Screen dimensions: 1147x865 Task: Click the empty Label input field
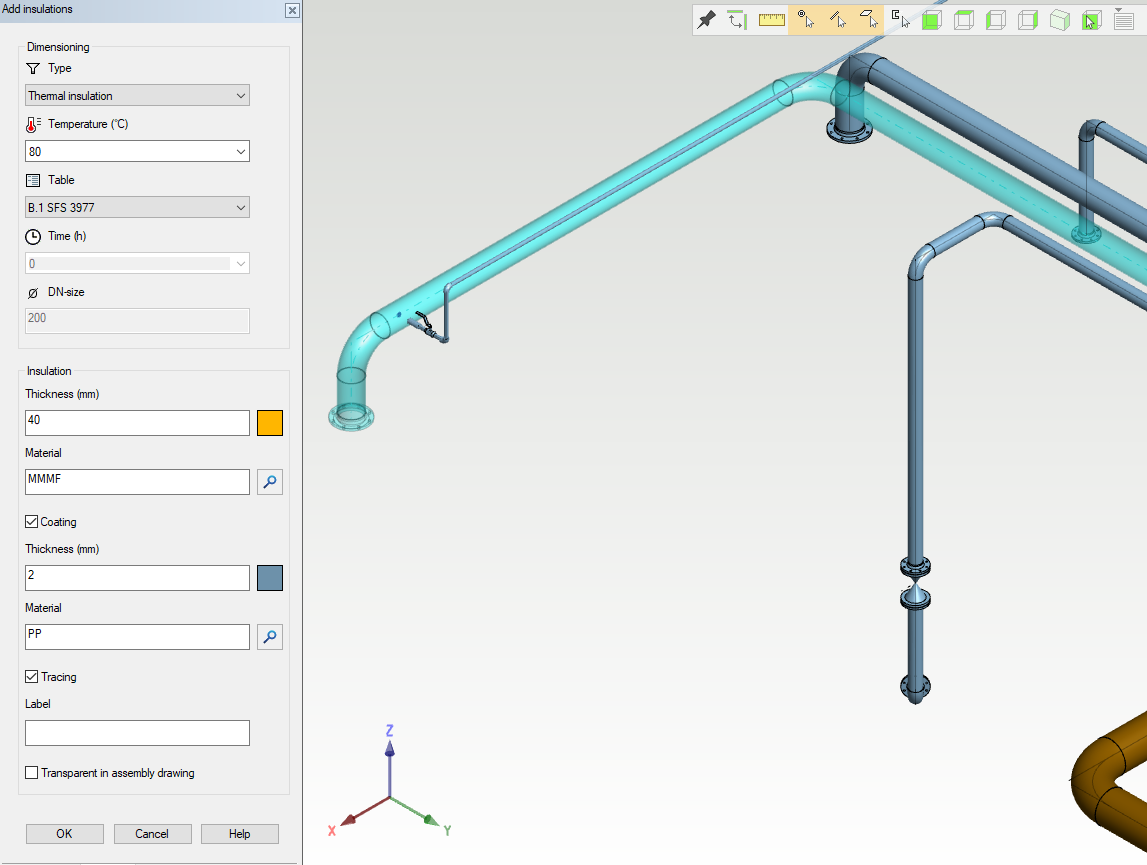click(137, 733)
